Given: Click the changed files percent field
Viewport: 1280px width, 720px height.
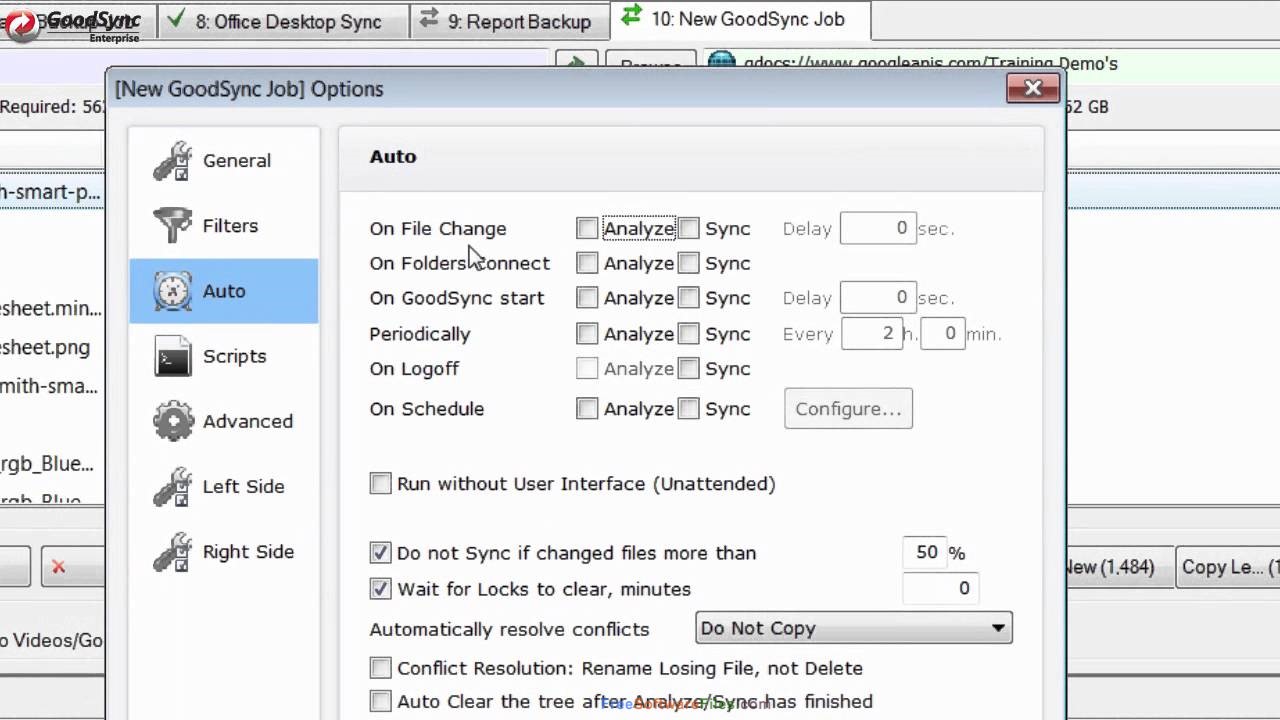Looking at the screenshot, I should [x=924, y=553].
